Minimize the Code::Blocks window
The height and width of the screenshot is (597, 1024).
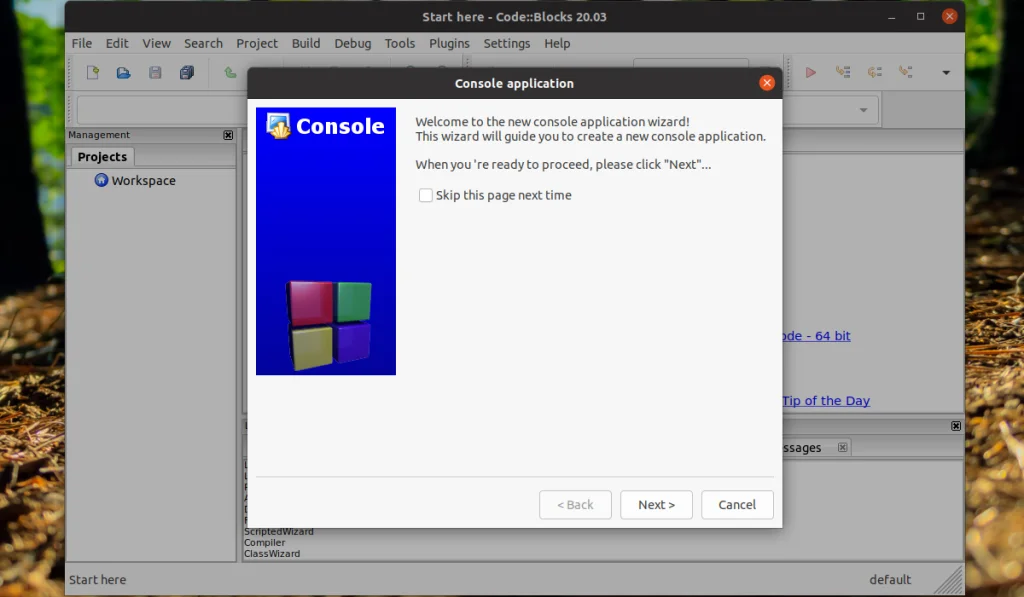[x=891, y=16]
